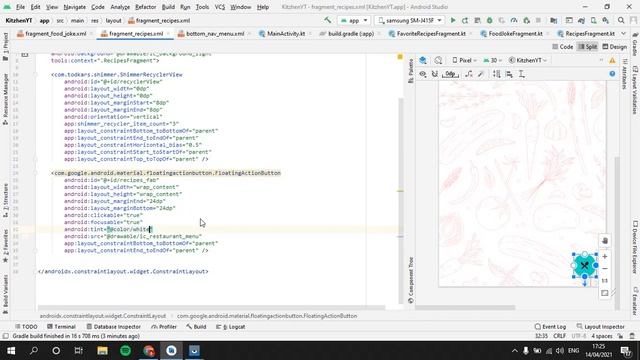The height and width of the screenshot is (360, 640).
Task: Open the samsung SM-J415F device dropdown
Action: [x=410, y=20]
